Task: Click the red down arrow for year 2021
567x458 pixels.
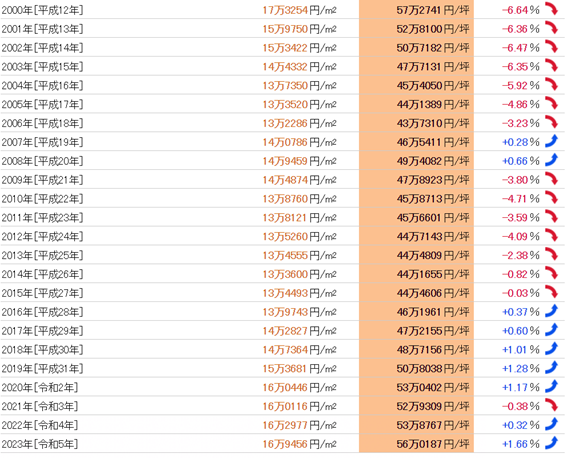Action: click(x=551, y=405)
